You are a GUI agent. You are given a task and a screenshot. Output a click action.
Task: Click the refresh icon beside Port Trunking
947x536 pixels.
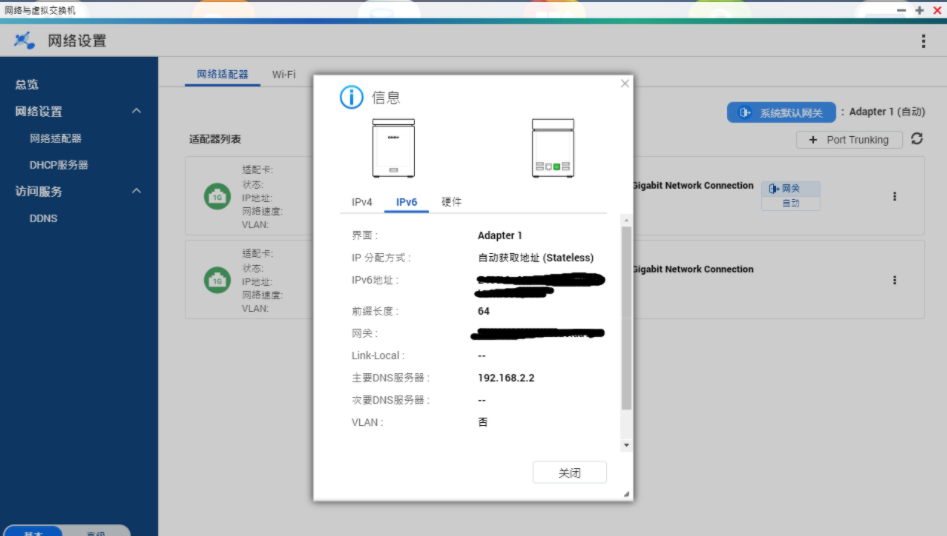pos(917,139)
